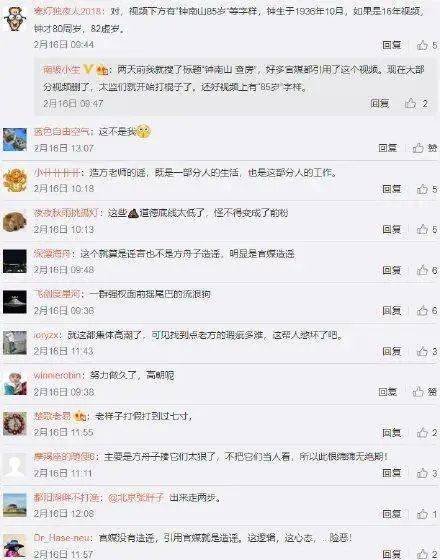
Task: Open winnierobin's profile via username
Action: [x=57, y=375]
